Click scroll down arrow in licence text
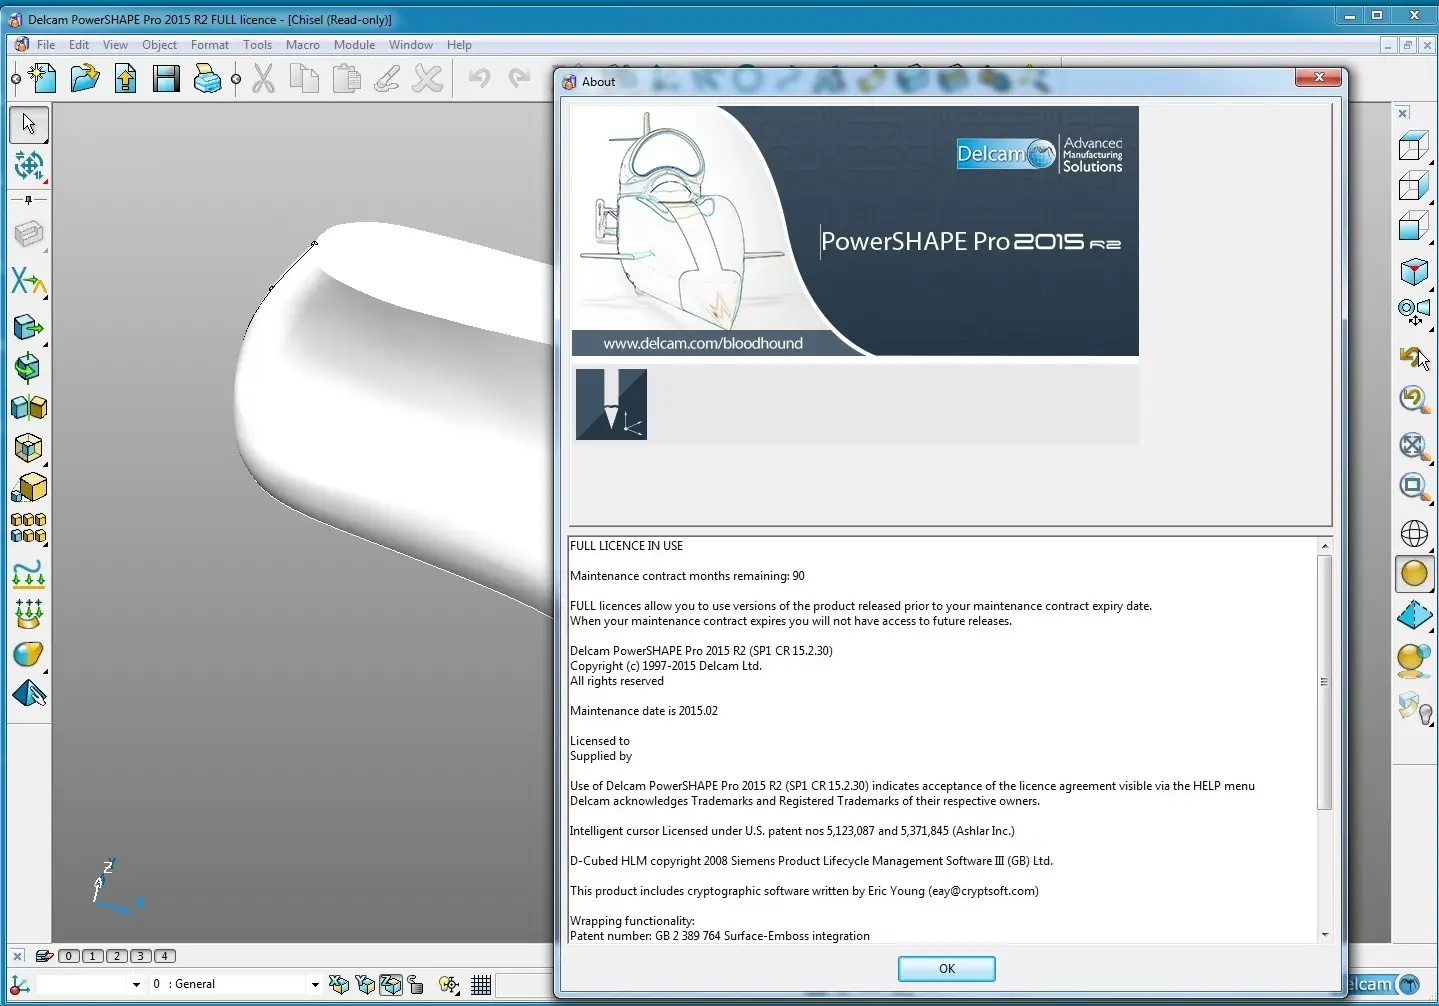1439x1006 pixels. (x=1324, y=935)
